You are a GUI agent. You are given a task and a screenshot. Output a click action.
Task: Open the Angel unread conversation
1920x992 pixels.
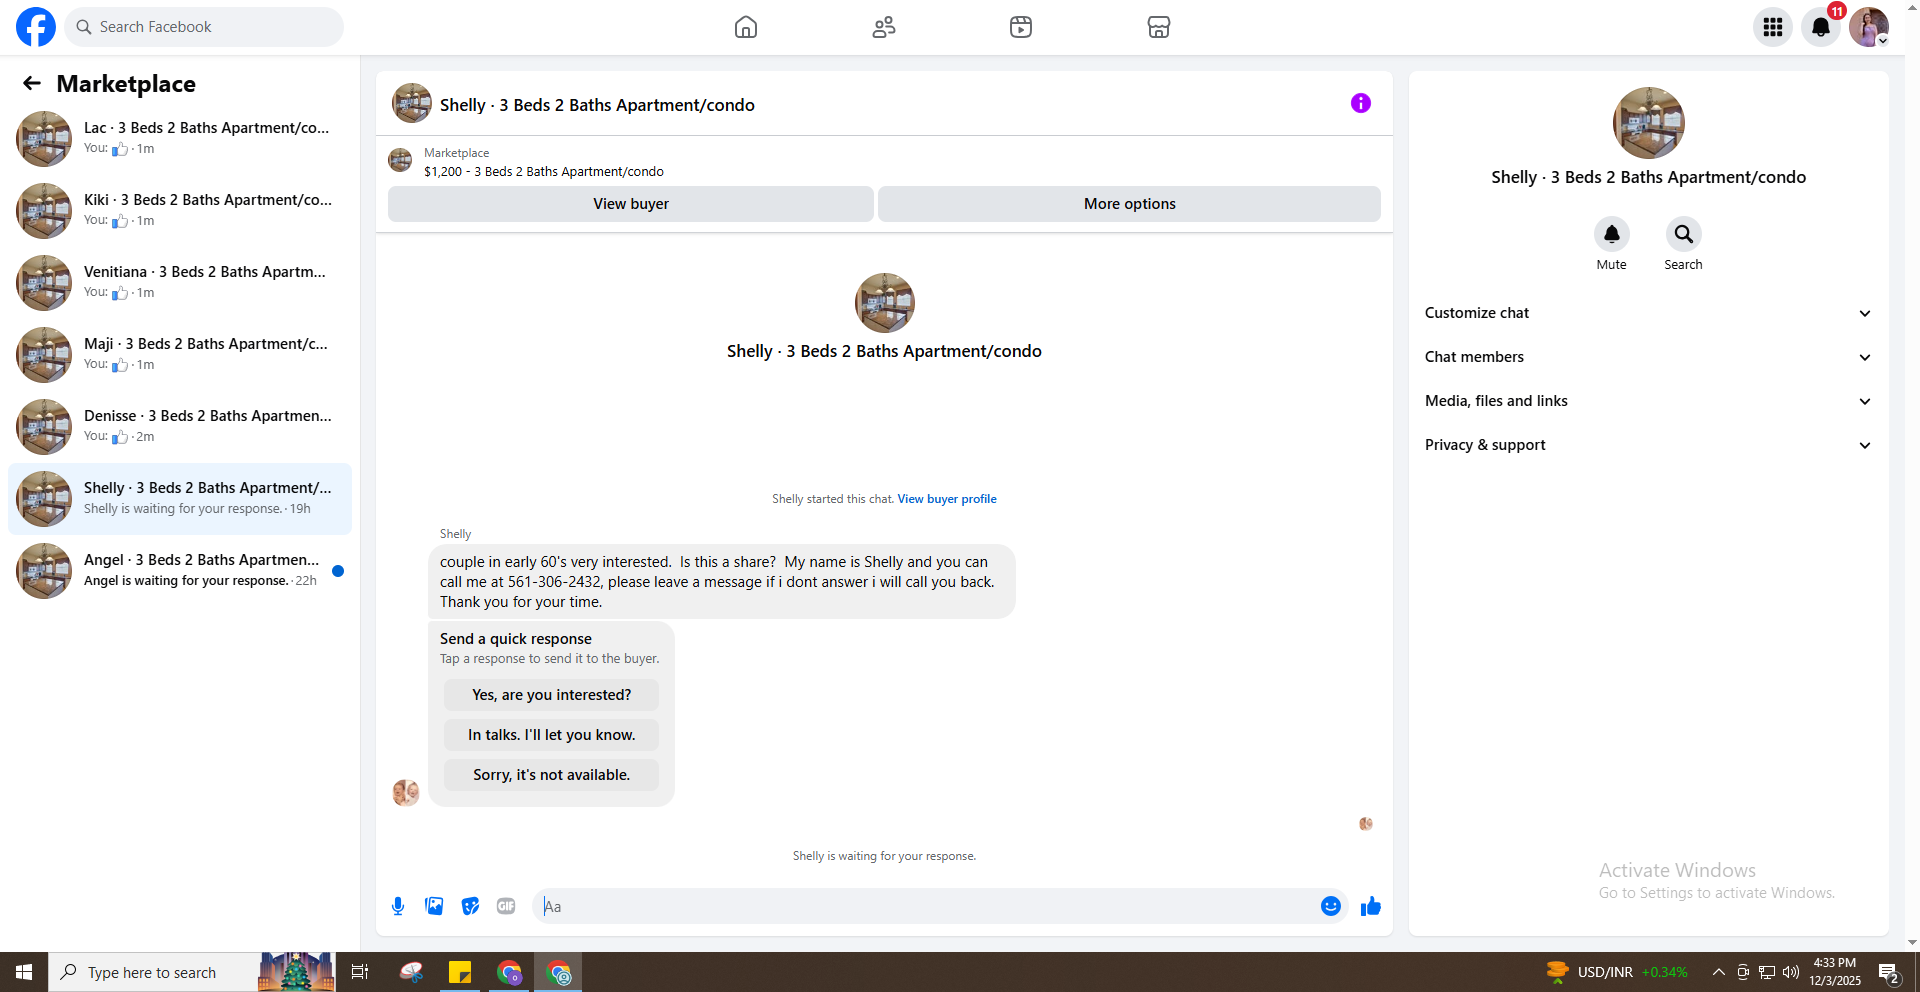pyautogui.click(x=180, y=571)
